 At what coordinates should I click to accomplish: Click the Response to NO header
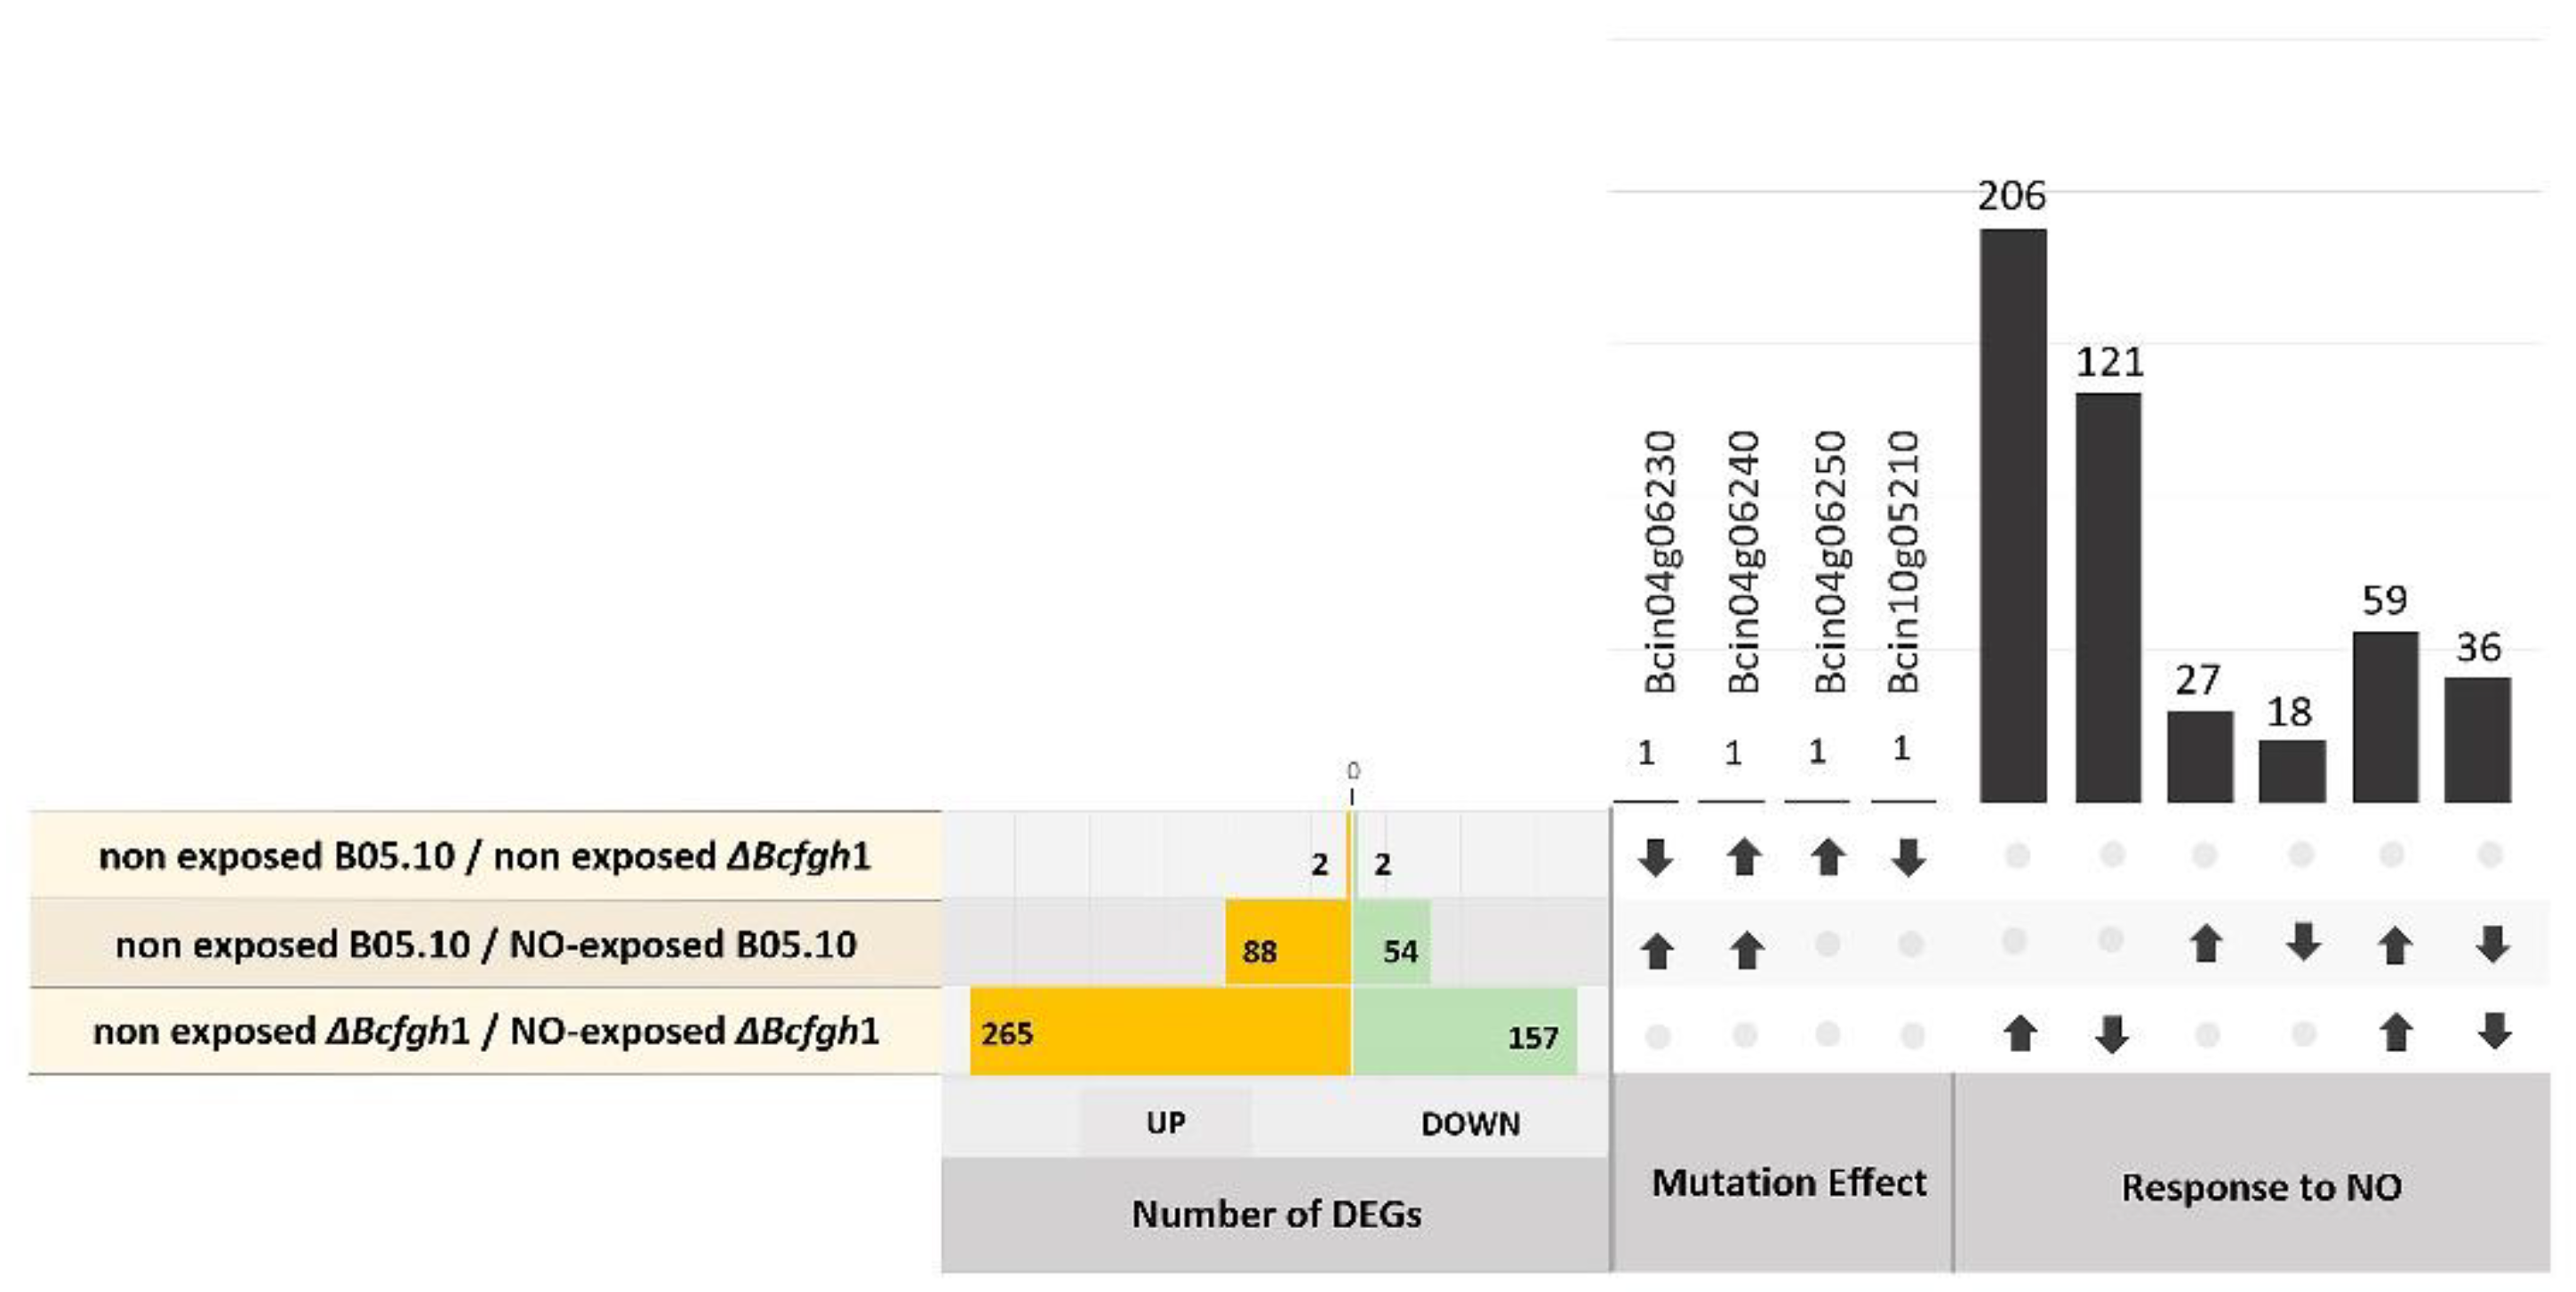[x=2261, y=1187]
